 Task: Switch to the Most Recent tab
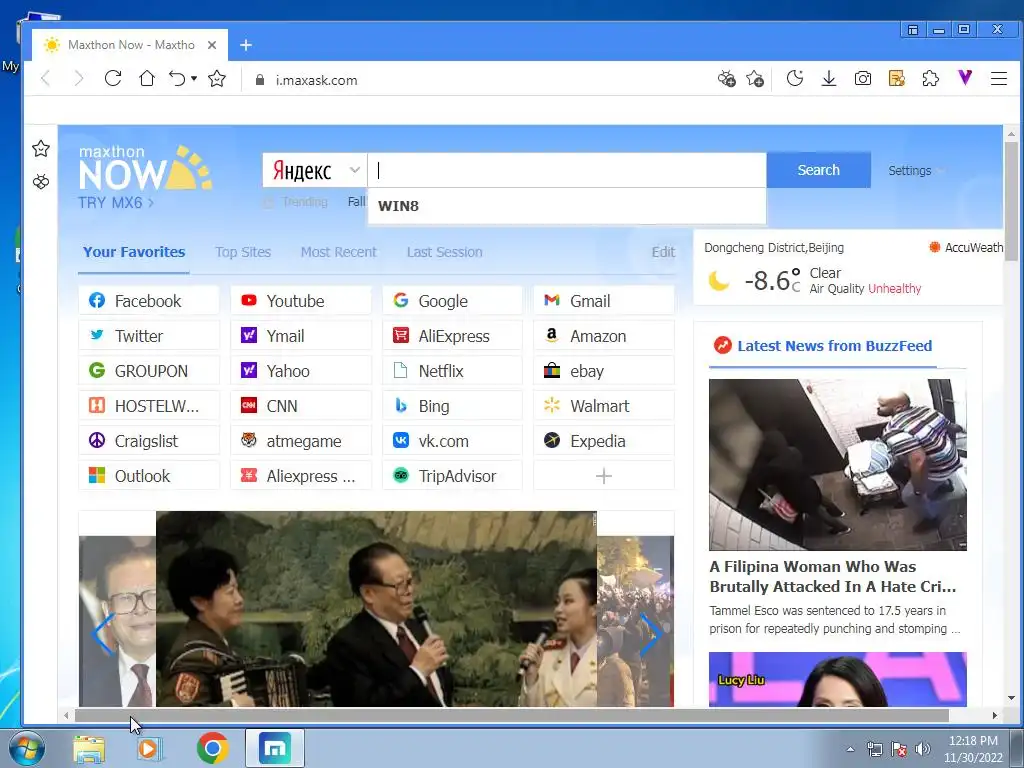click(x=338, y=252)
